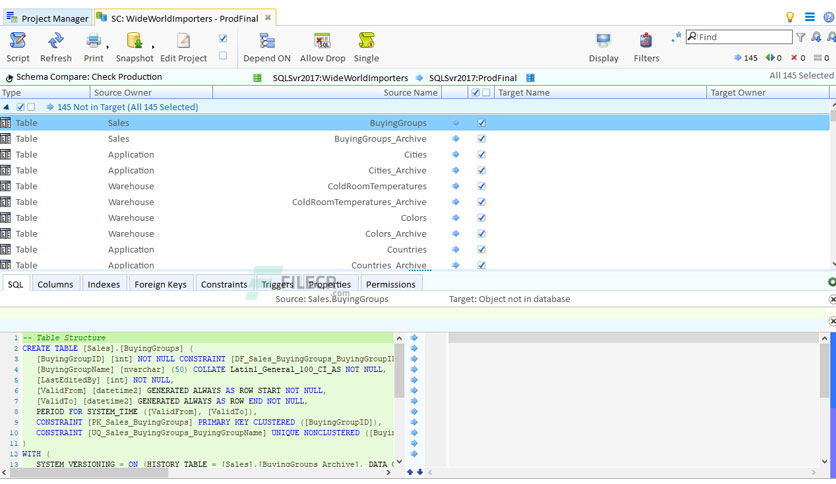
Task: Refresh the schema comparison
Action: [x=55, y=47]
